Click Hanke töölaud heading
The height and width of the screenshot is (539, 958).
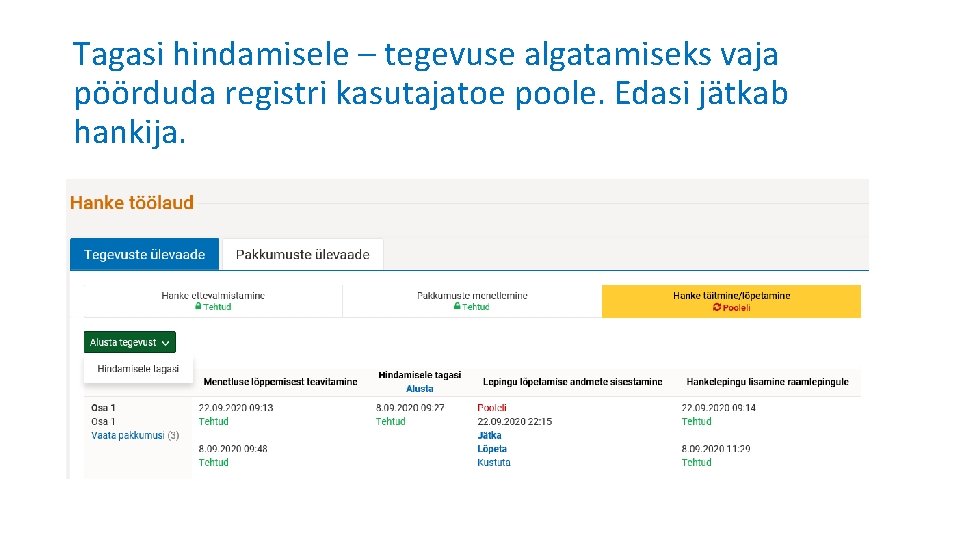[132, 202]
